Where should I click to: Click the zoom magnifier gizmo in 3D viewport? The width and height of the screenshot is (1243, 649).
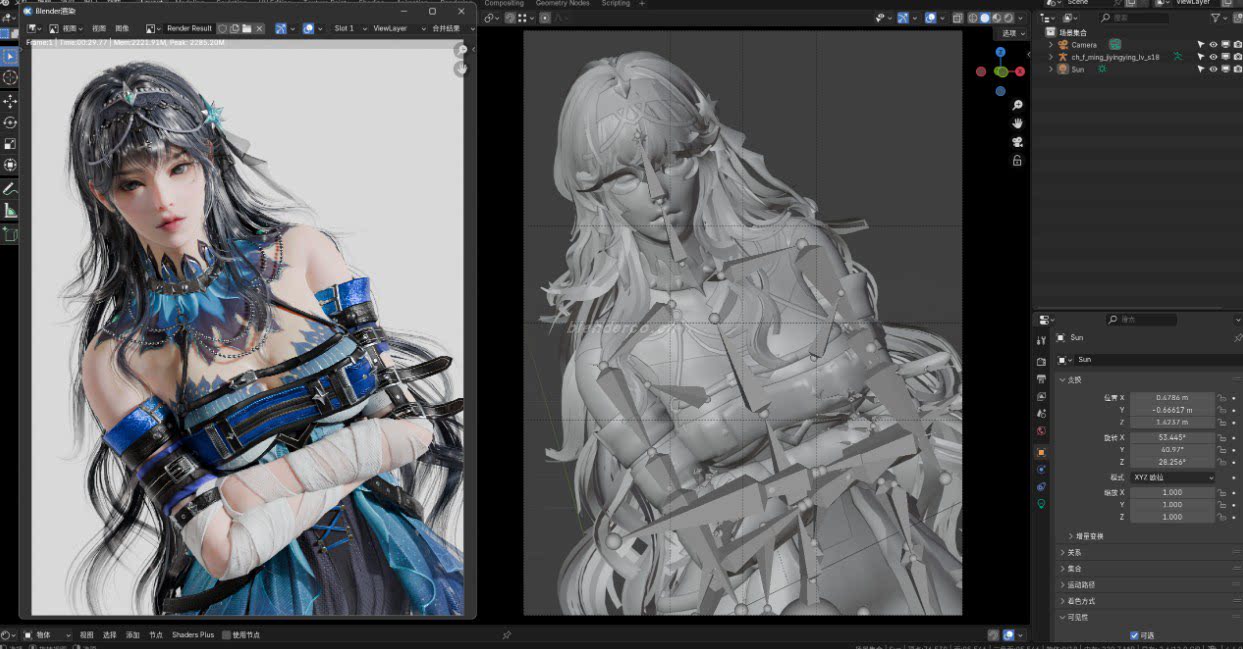1017,105
